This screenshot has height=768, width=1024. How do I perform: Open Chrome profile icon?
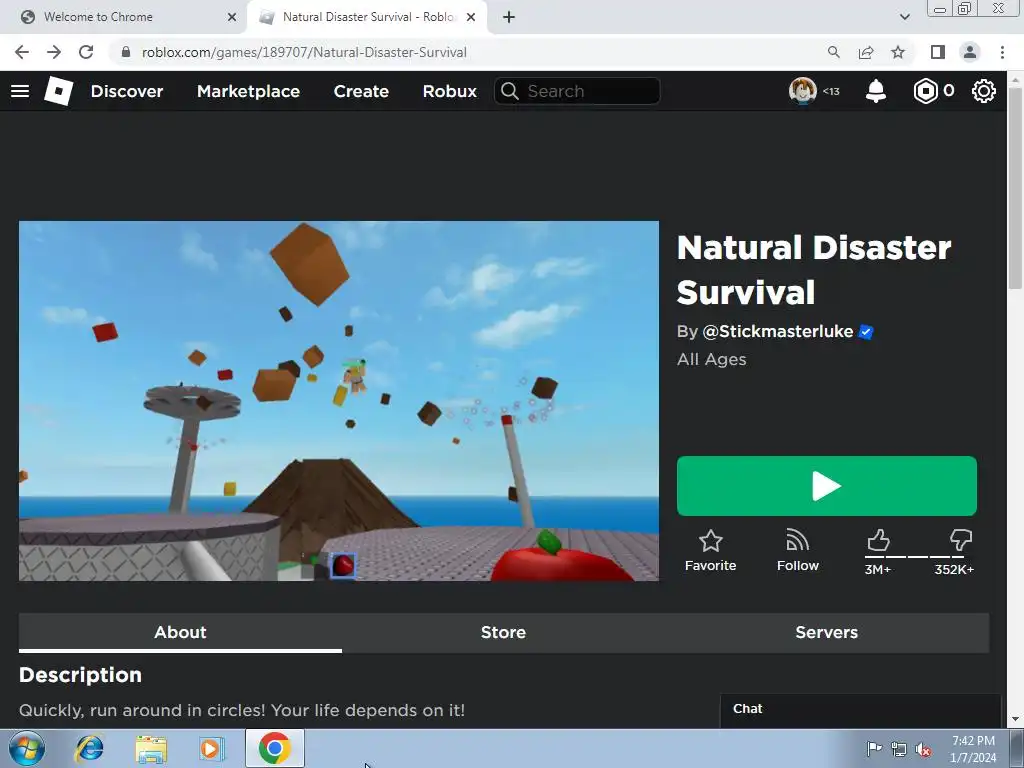click(970, 52)
